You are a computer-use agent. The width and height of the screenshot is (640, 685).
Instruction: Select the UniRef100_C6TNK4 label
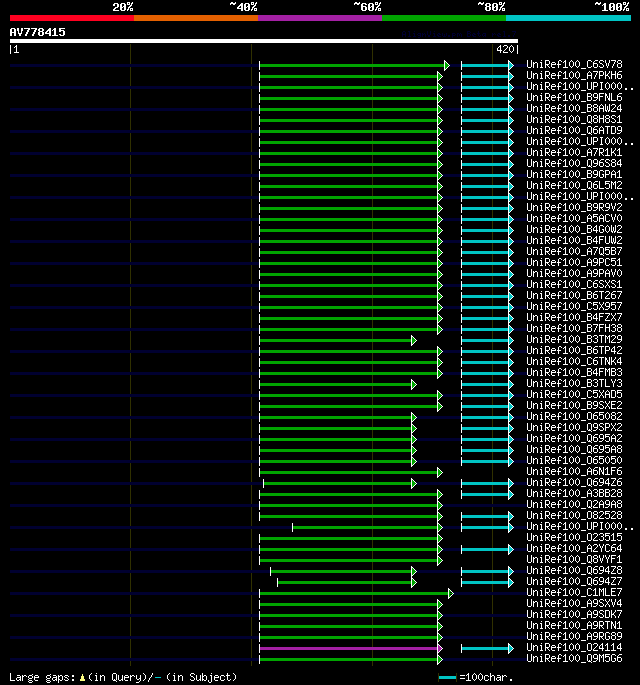point(574,361)
